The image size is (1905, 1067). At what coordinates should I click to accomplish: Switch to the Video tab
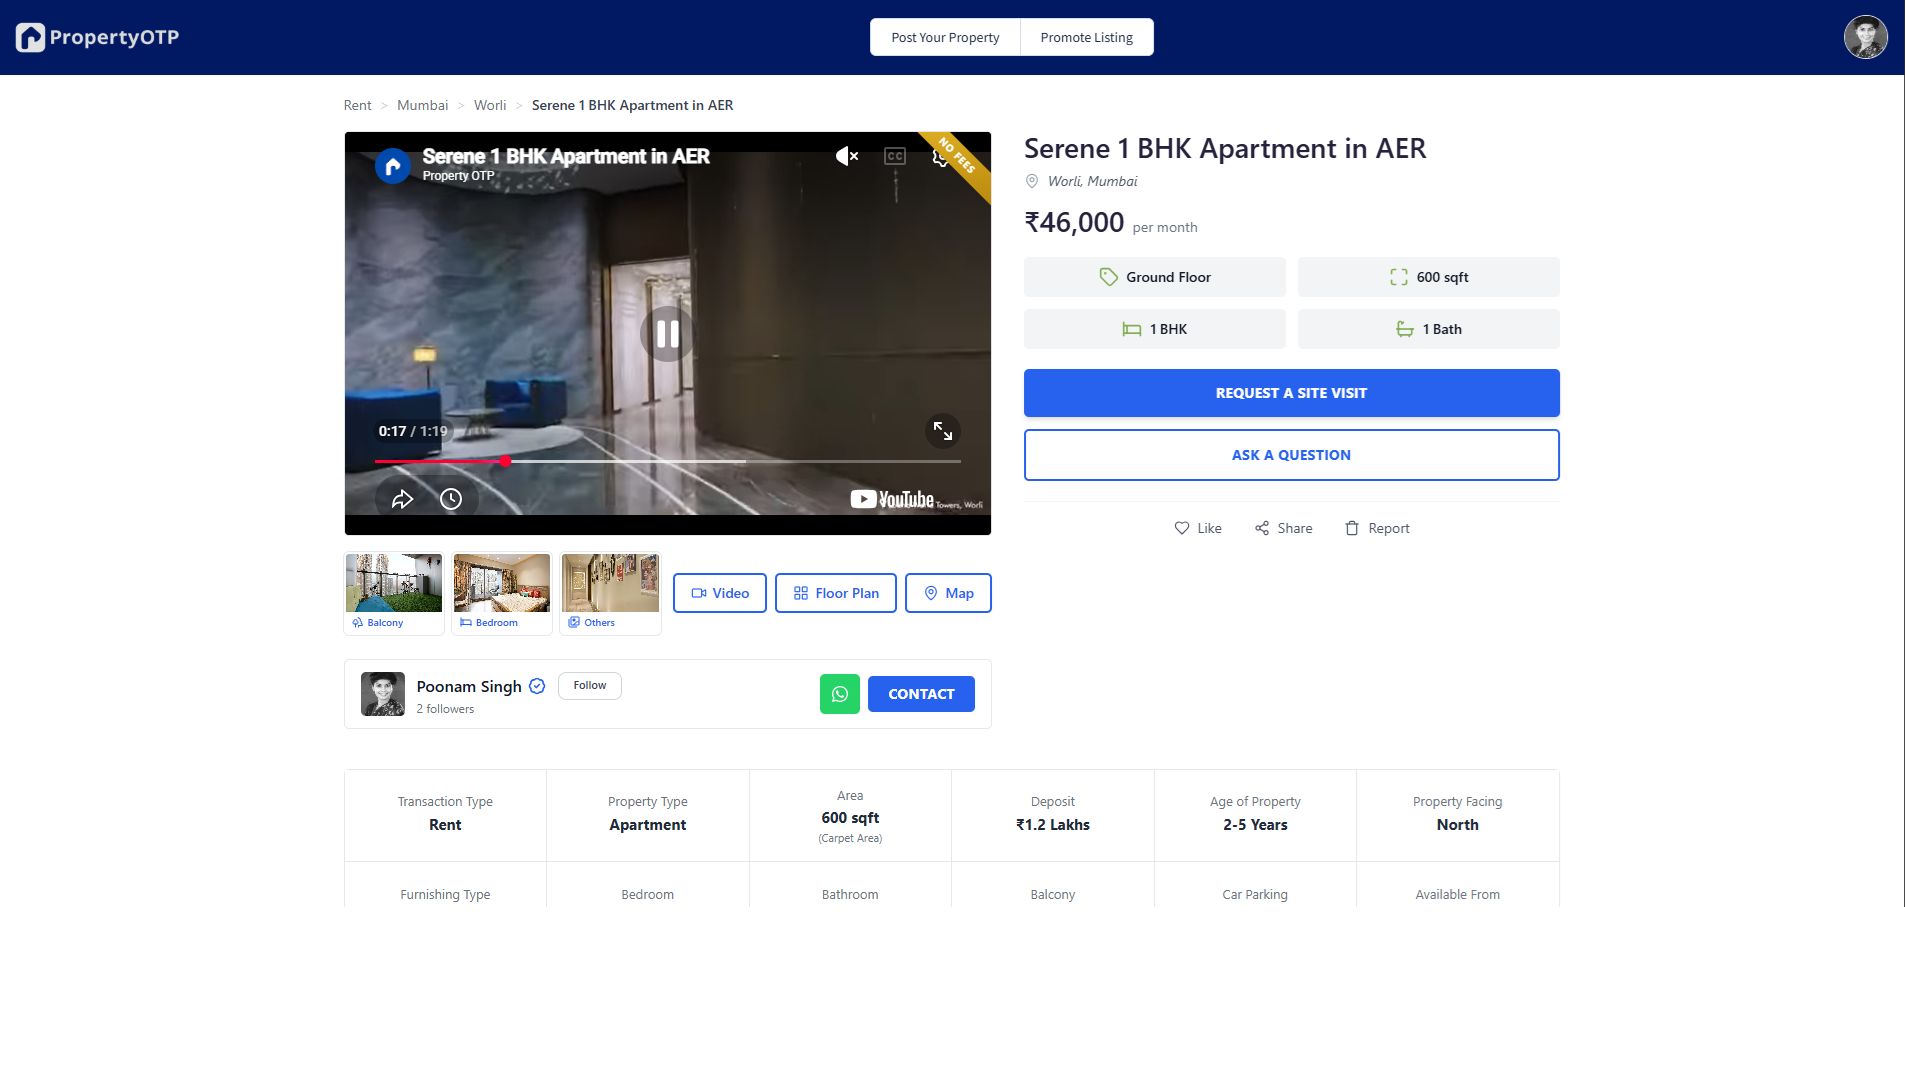(x=720, y=593)
